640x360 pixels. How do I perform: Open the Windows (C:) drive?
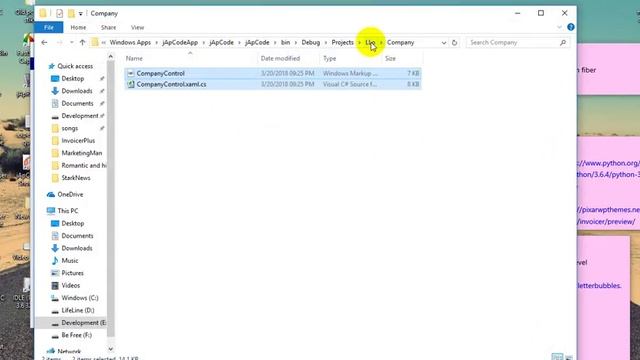click(80, 298)
